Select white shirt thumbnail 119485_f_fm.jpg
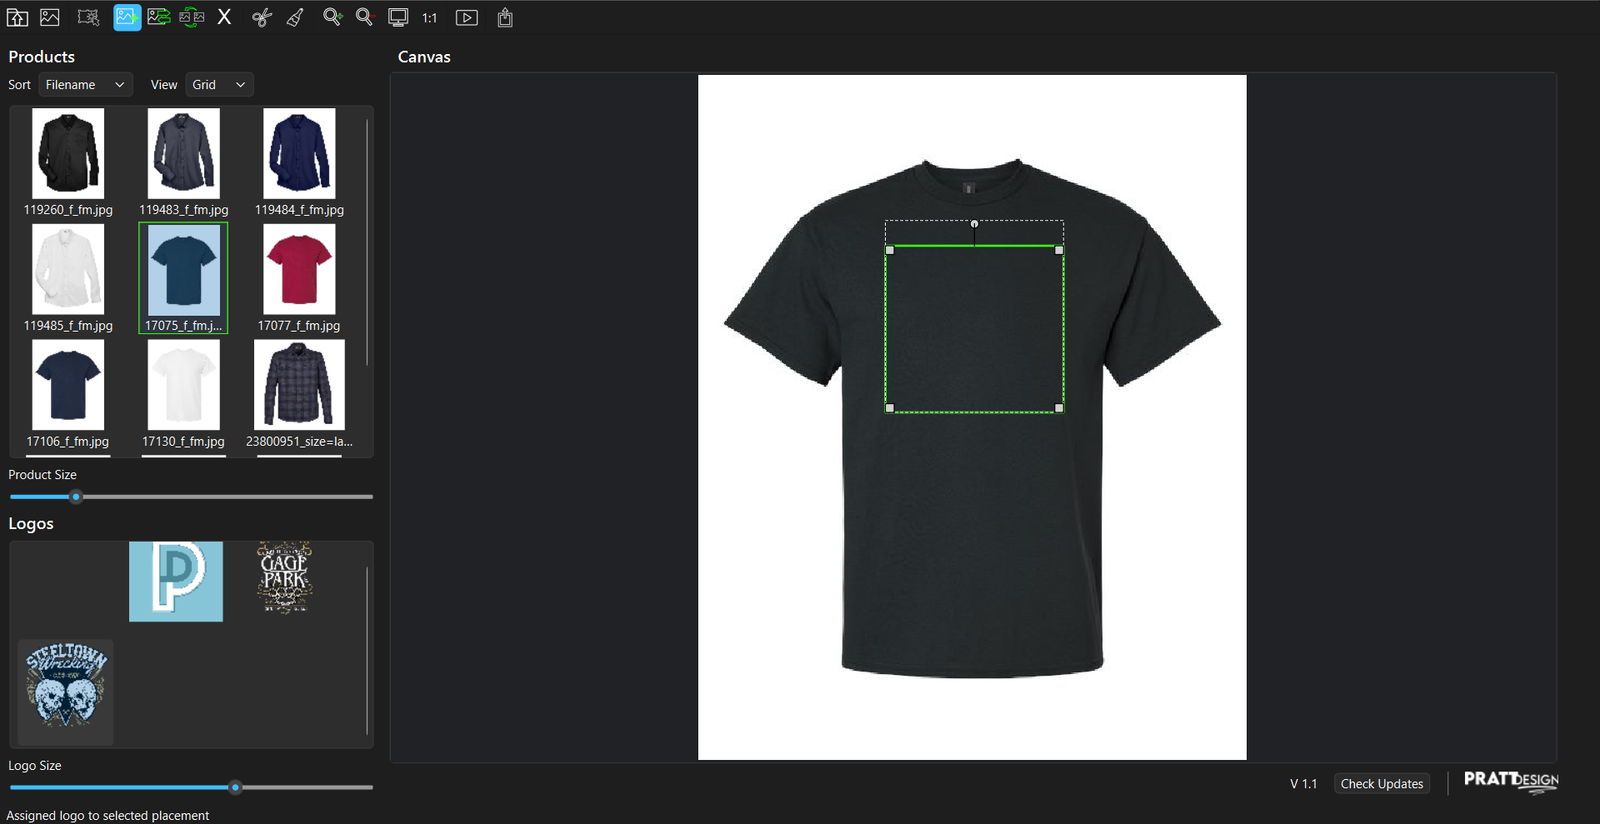The width and height of the screenshot is (1600, 824). click(68, 269)
